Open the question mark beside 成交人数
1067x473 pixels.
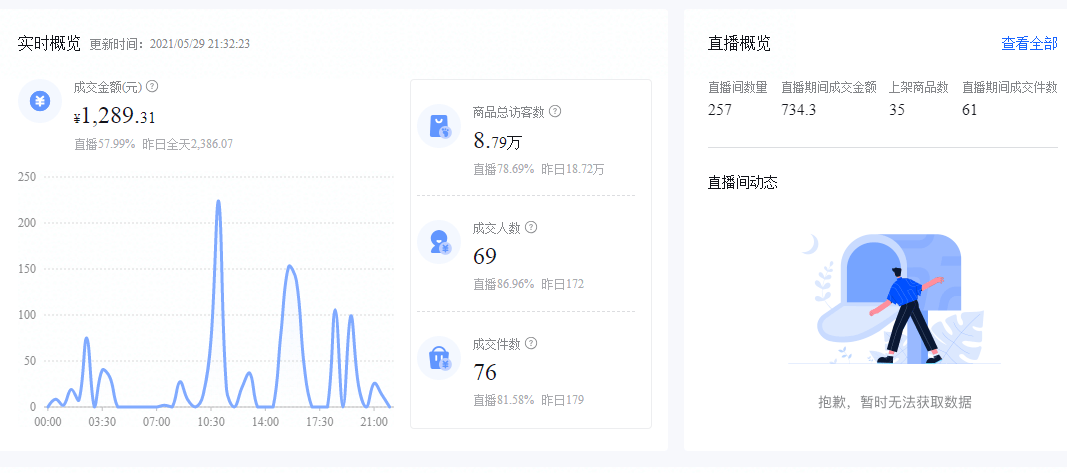(531, 227)
